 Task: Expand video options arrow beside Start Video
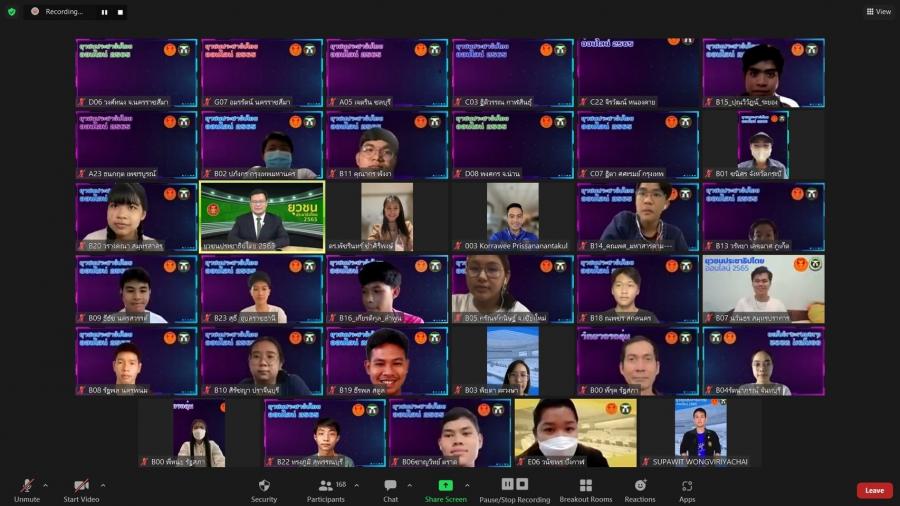102,485
